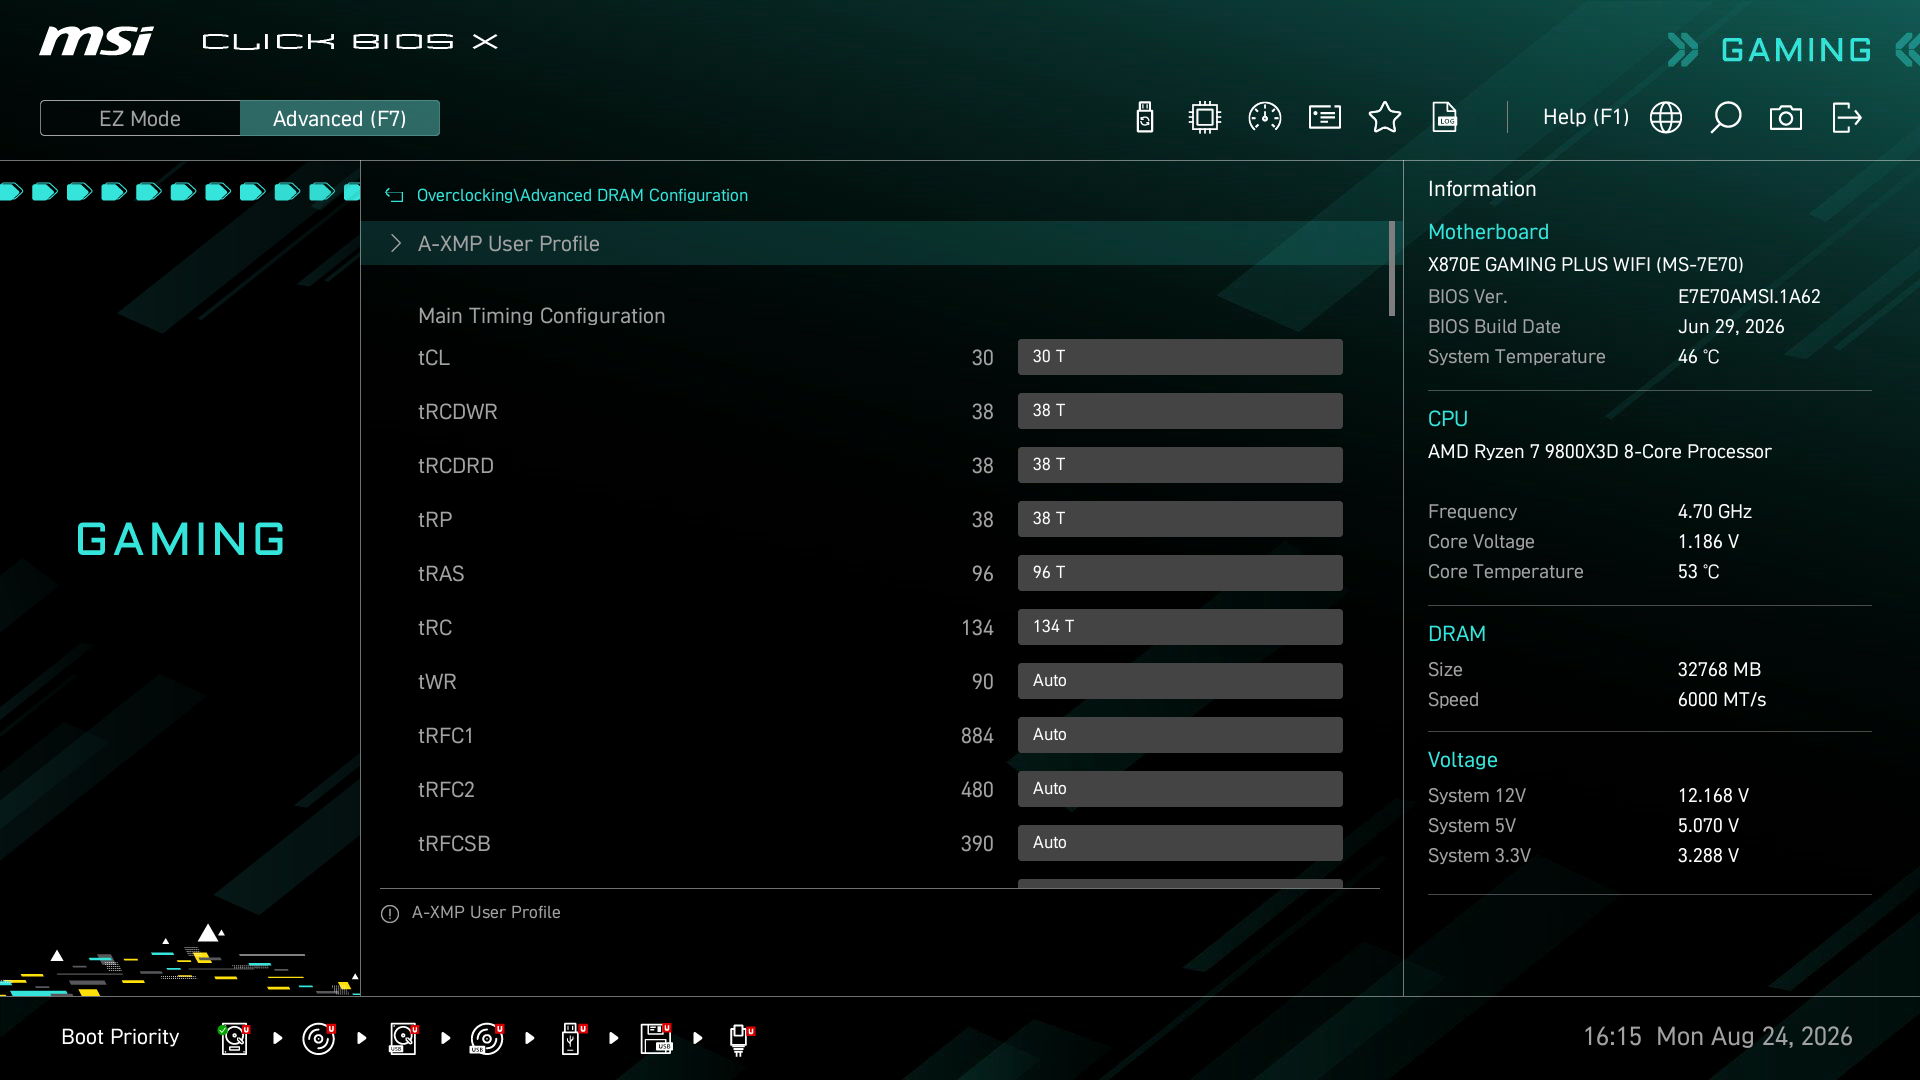Click the Core Voltage value 1.186 V
The image size is (1920, 1080).
[x=1708, y=542]
